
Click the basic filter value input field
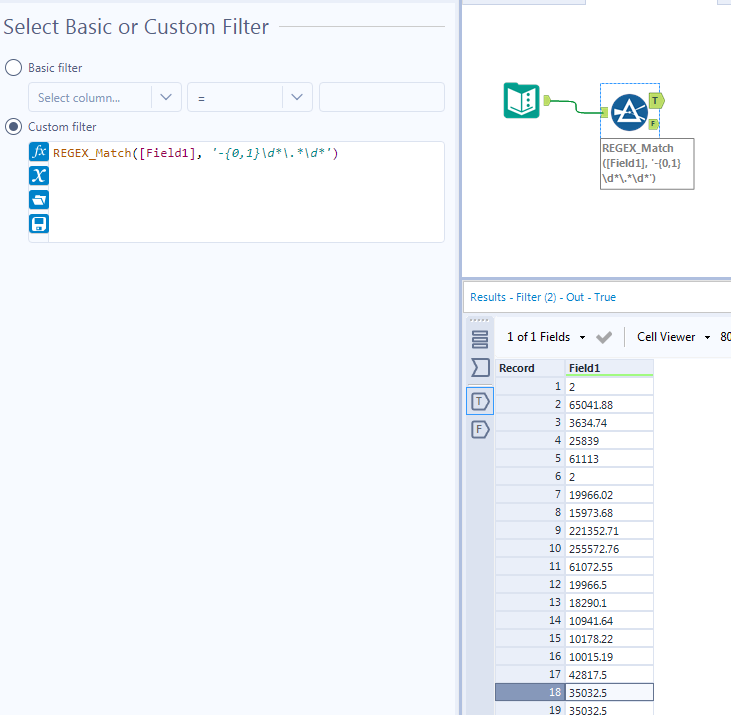point(382,97)
